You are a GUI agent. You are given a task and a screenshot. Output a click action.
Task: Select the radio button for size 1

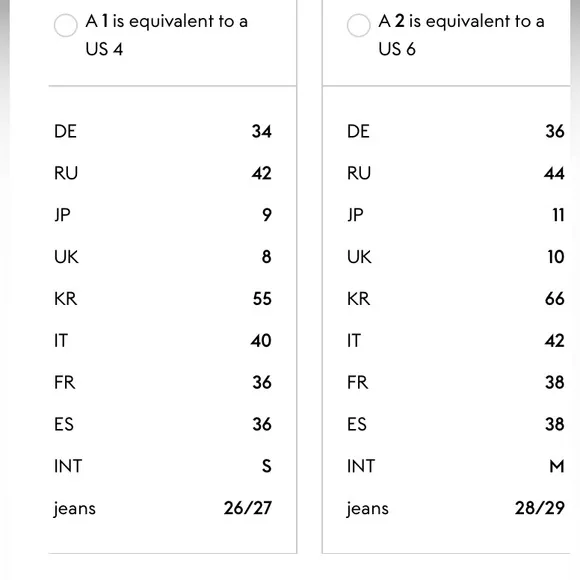[x=65, y=25]
